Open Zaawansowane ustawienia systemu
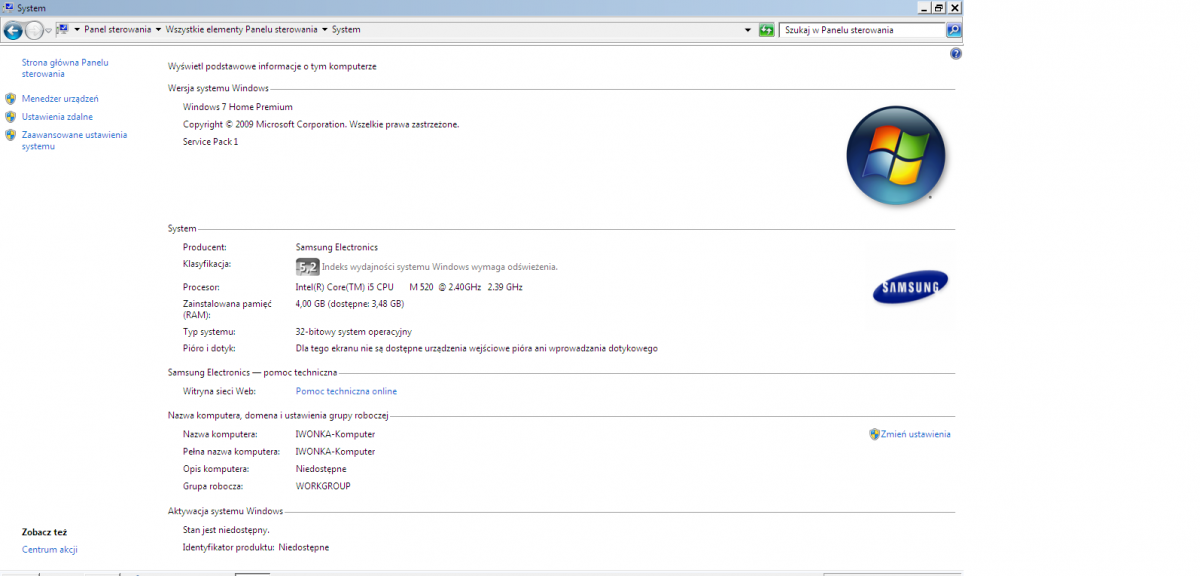 coord(74,140)
